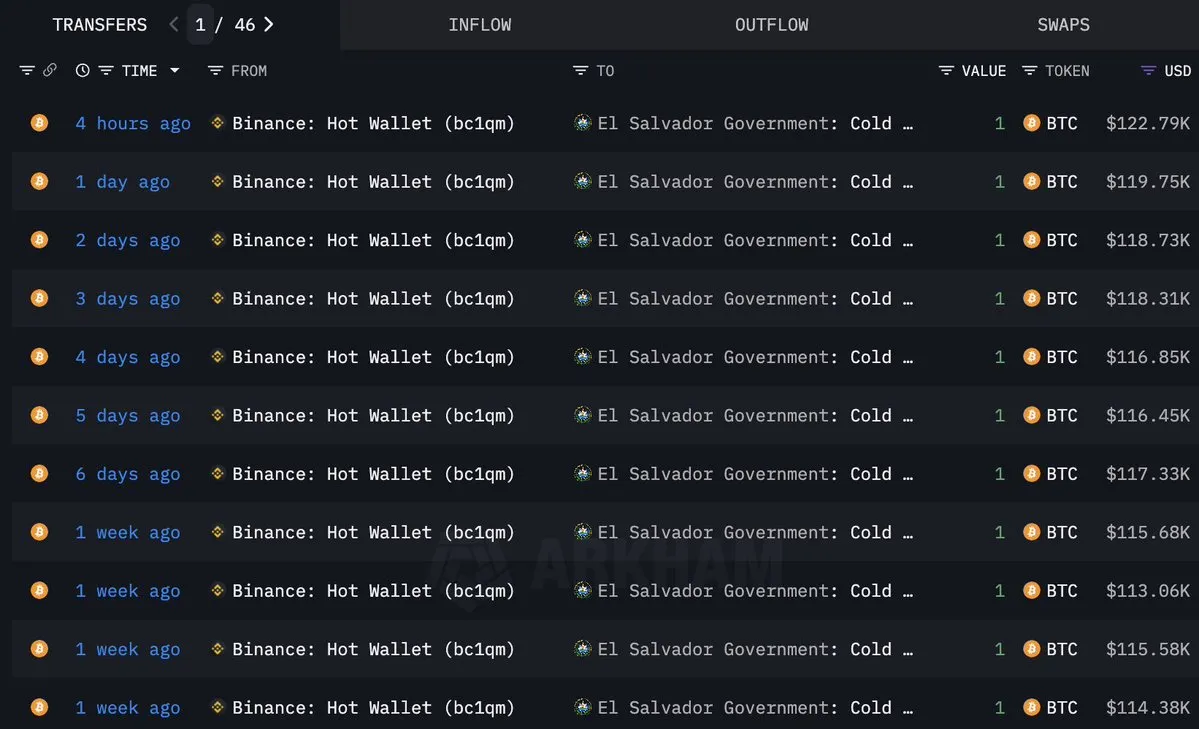
Task: Click the Bitcoin chain icon in '5 days ago' row
Action: coord(39,415)
